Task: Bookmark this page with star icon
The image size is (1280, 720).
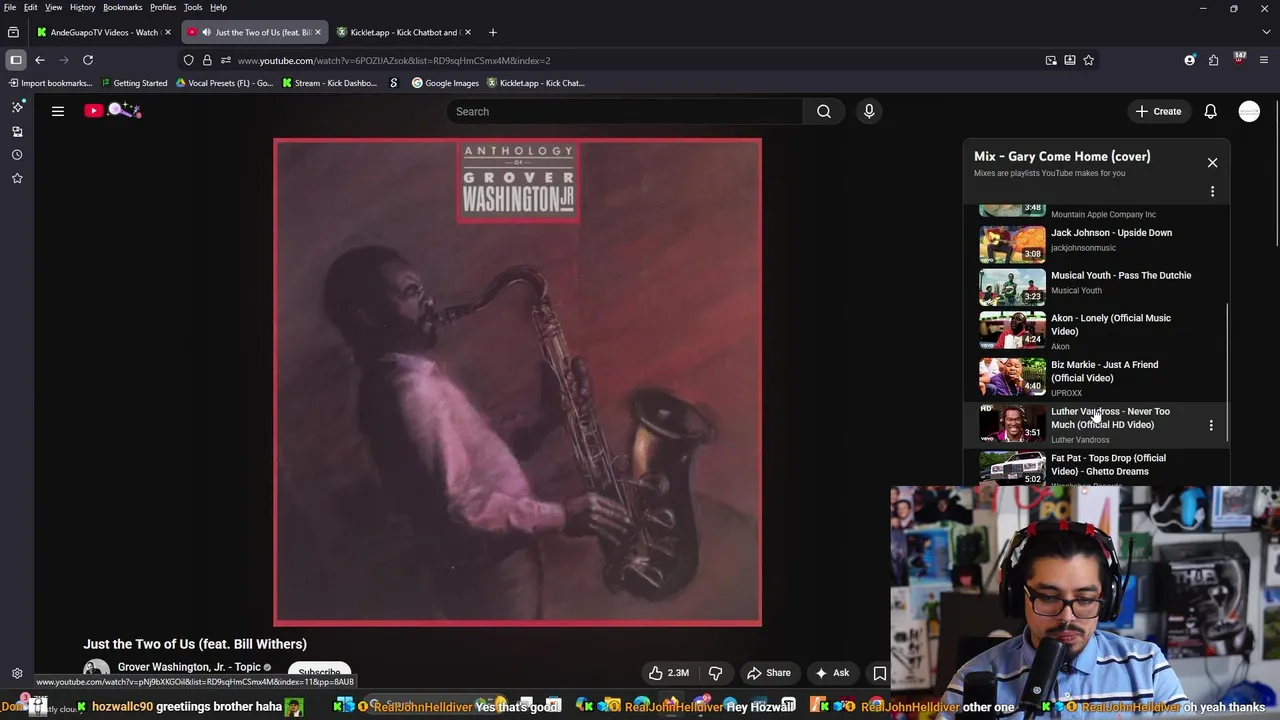Action: [x=1088, y=60]
